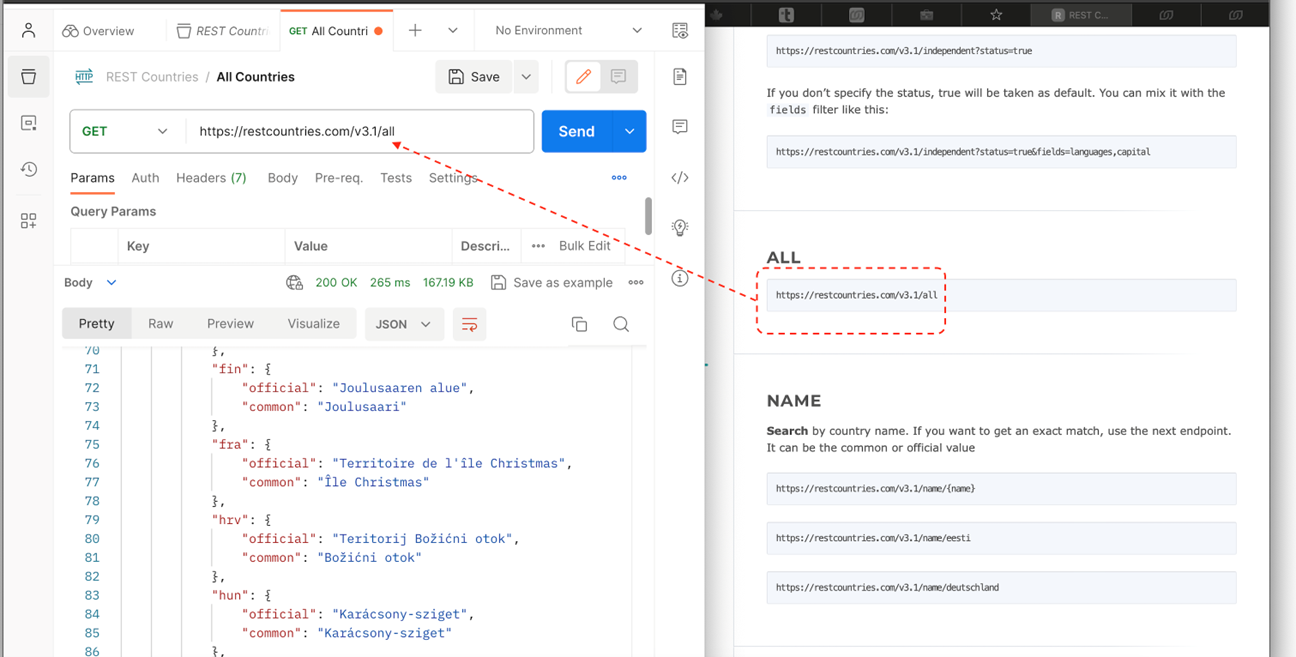Click the copy response icon
Screen dimensions: 1296x657
point(579,324)
